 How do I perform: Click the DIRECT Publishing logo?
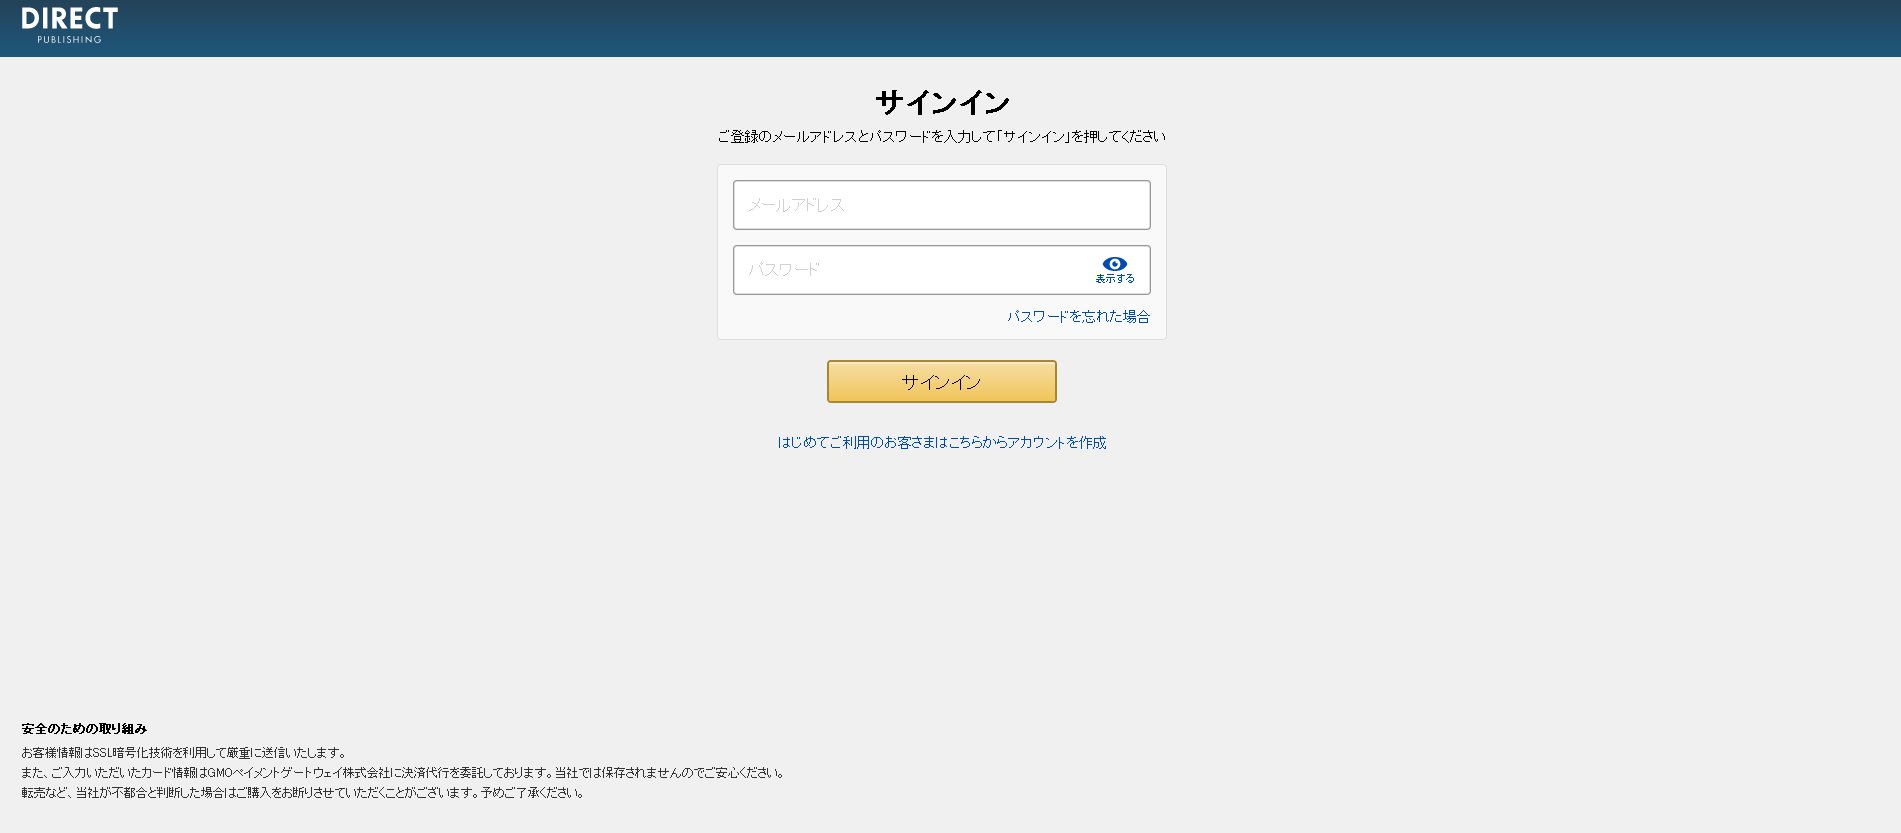pyautogui.click(x=69, y=26)
